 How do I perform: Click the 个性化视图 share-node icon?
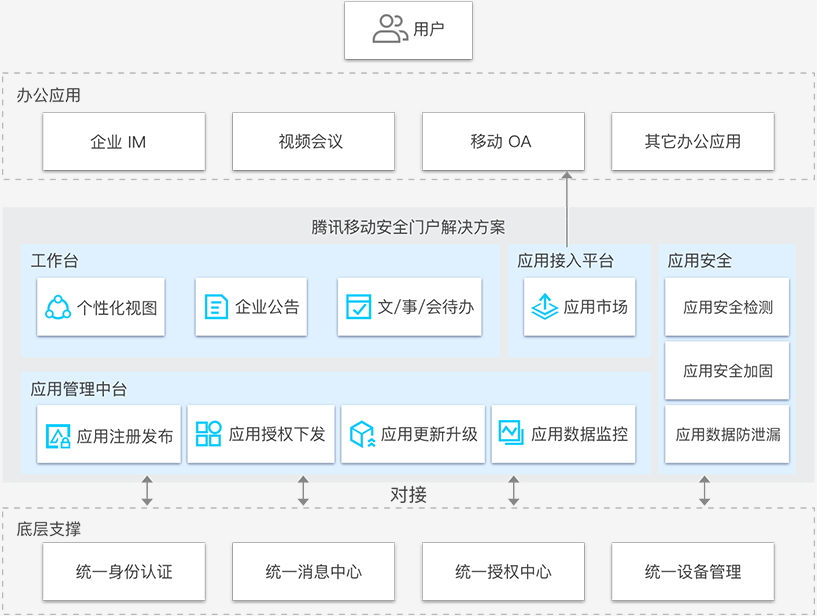point(58,307)
